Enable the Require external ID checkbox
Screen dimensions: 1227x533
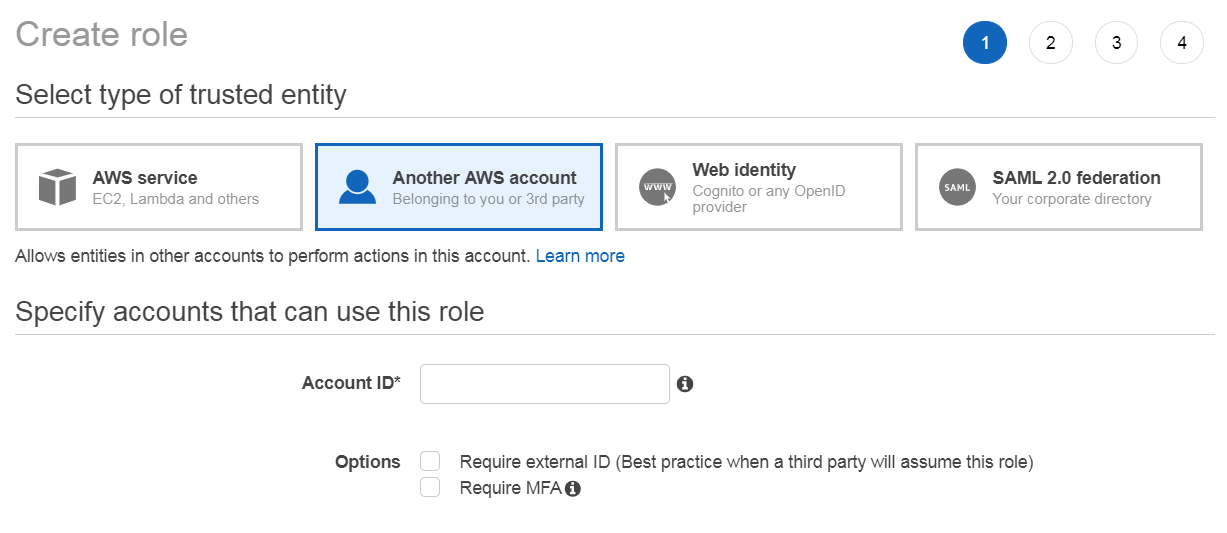430,461
